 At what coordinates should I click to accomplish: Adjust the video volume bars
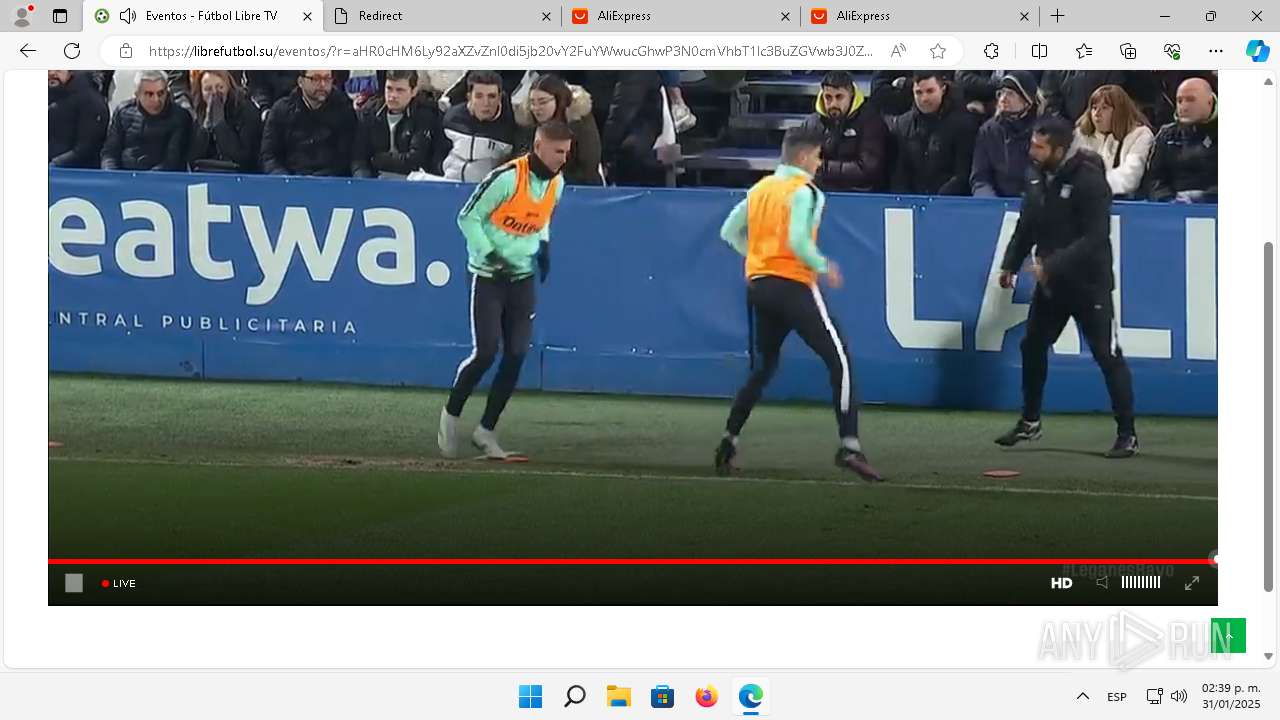tap(1141, 582)
